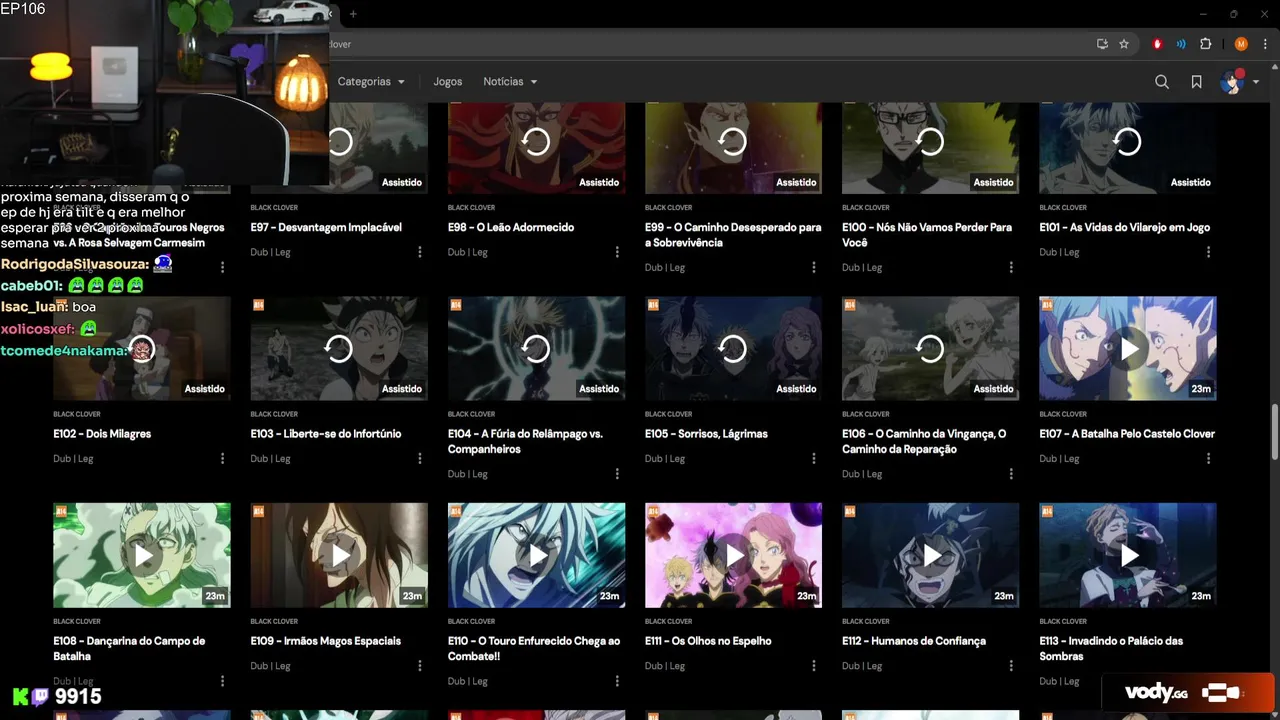Open title link E109 - Irmãos Magos Espaciais

325,641
